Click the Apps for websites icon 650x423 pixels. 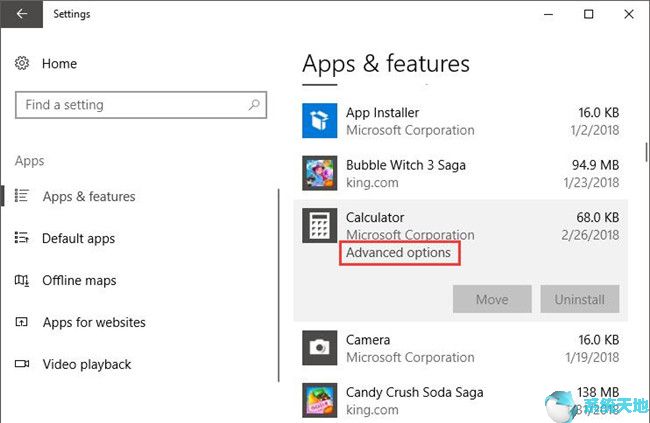coord(22,322)
